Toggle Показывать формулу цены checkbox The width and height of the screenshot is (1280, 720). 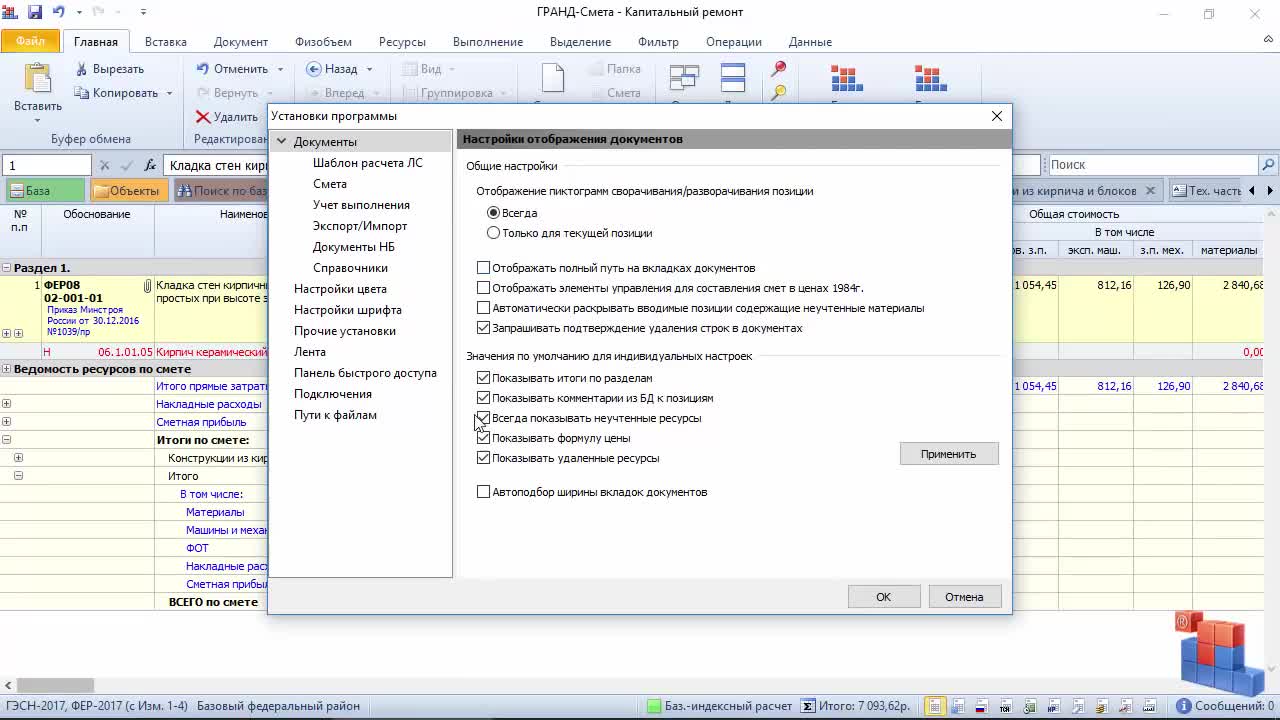point(483,438)
